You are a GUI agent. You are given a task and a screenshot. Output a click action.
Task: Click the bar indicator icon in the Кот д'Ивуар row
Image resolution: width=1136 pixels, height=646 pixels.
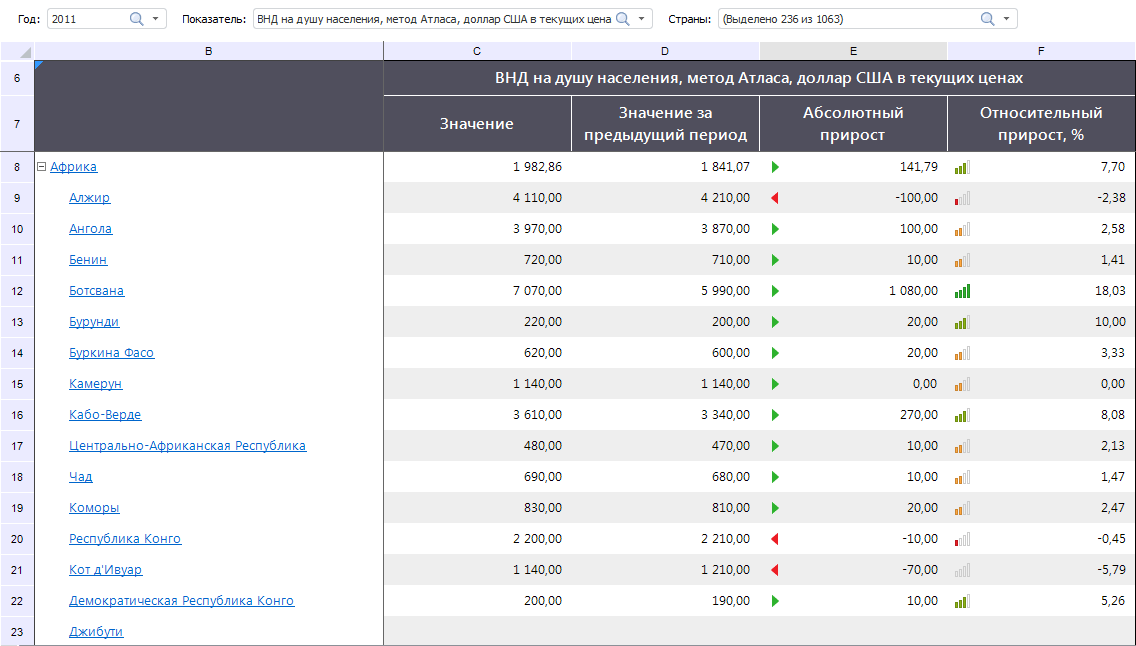pyautogui.click(x=962, y=570)
